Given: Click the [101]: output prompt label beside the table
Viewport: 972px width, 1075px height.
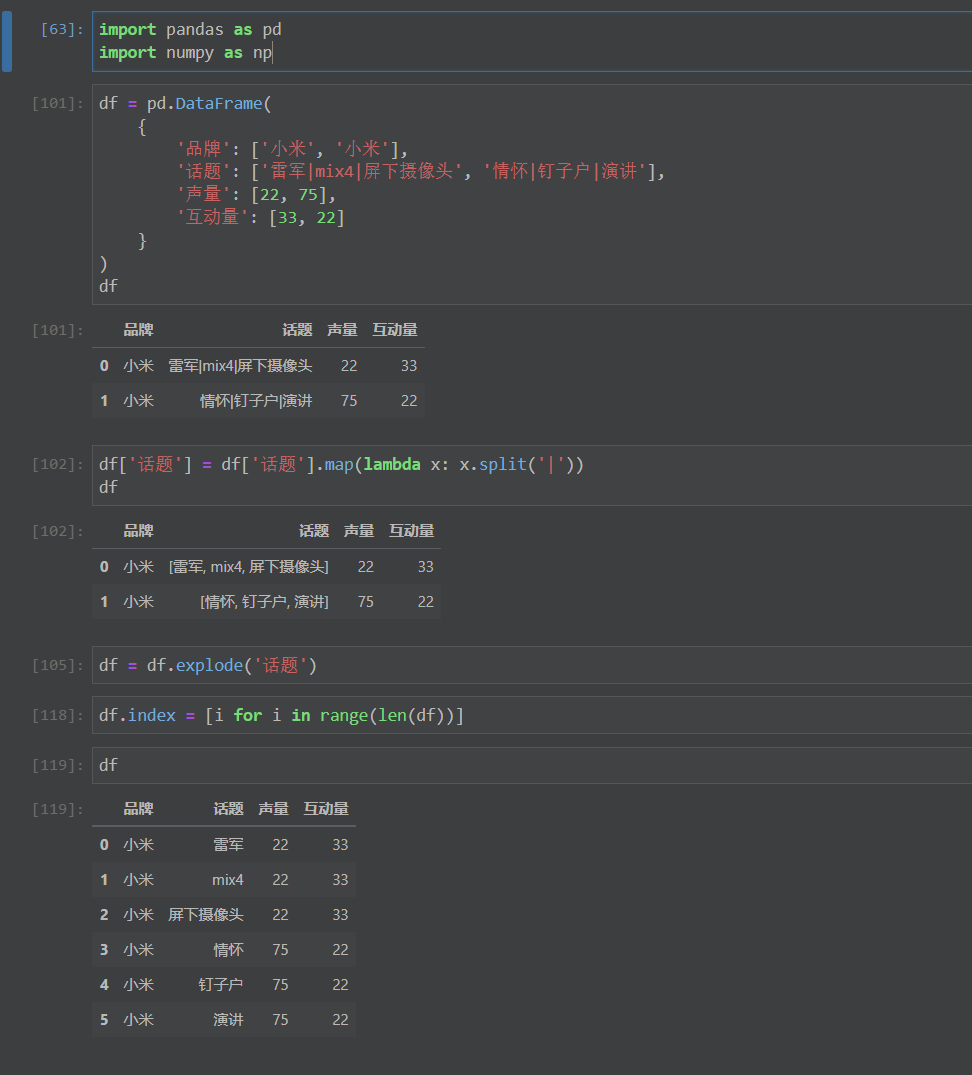Looking at the screenshot, I should point(58,330).
